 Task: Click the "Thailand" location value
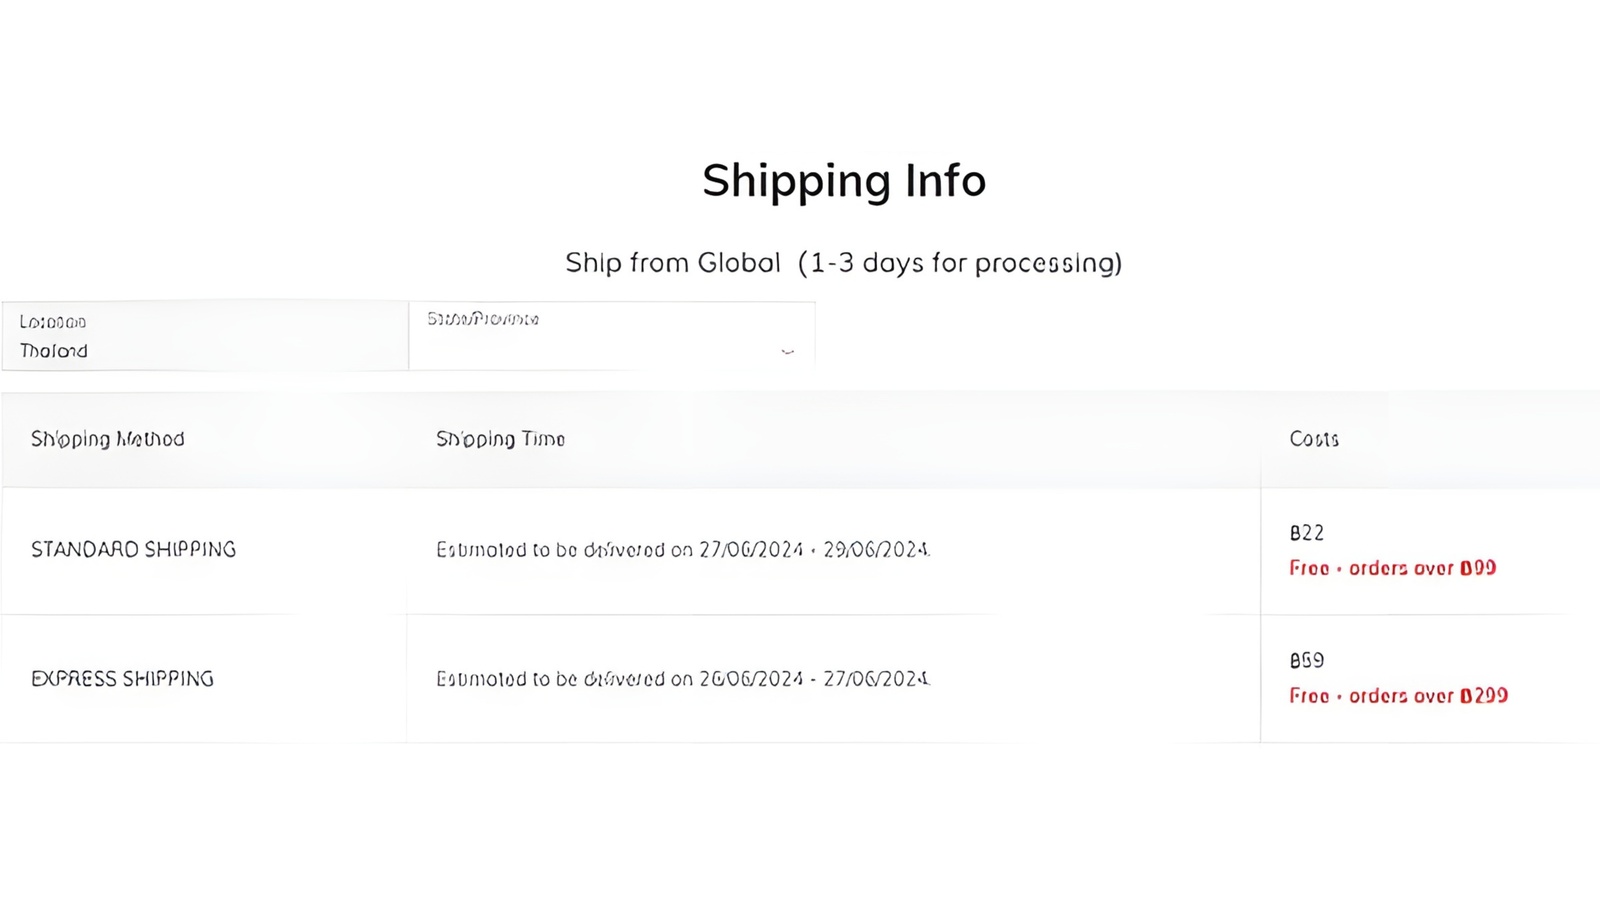pos(53,351)
